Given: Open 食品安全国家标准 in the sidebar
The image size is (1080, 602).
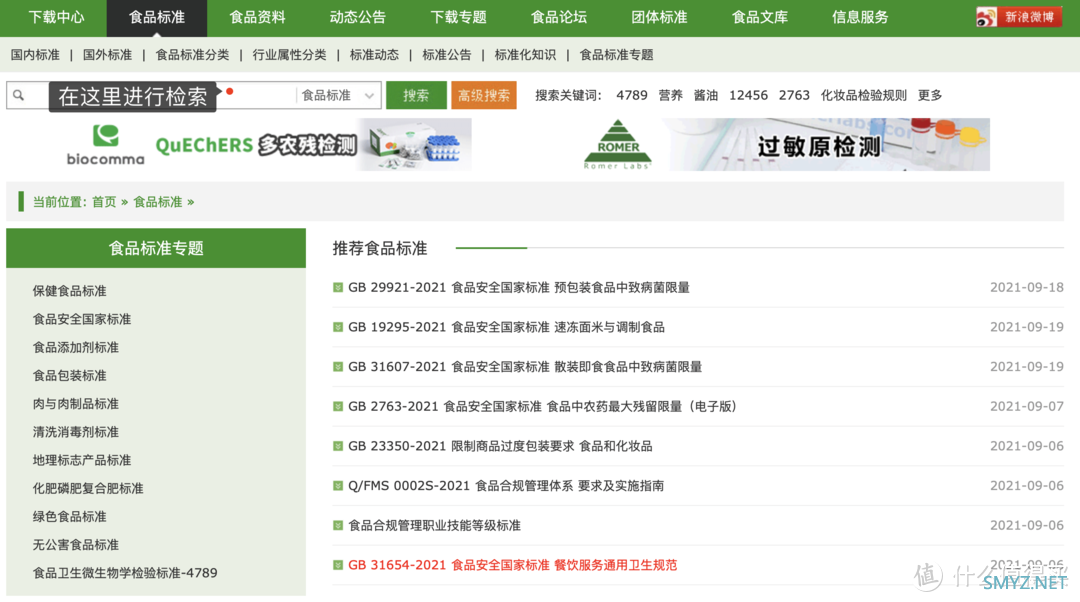Looking at the screenshot, I should coord(82,319).
